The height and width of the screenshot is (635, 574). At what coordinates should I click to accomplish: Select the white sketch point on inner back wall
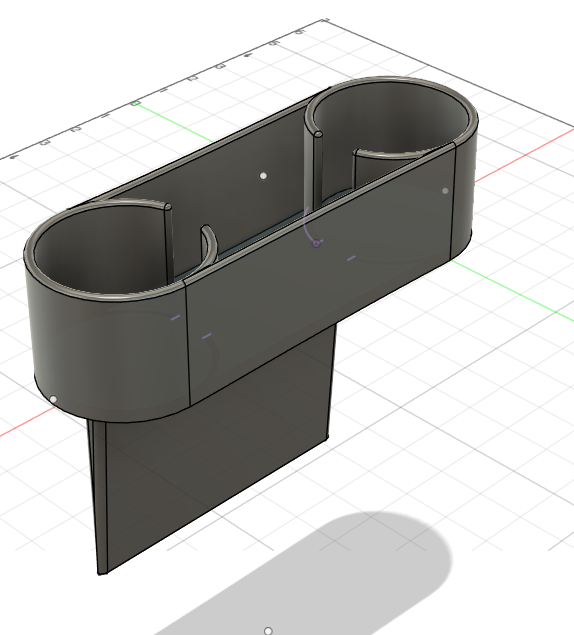pos(263,176)
